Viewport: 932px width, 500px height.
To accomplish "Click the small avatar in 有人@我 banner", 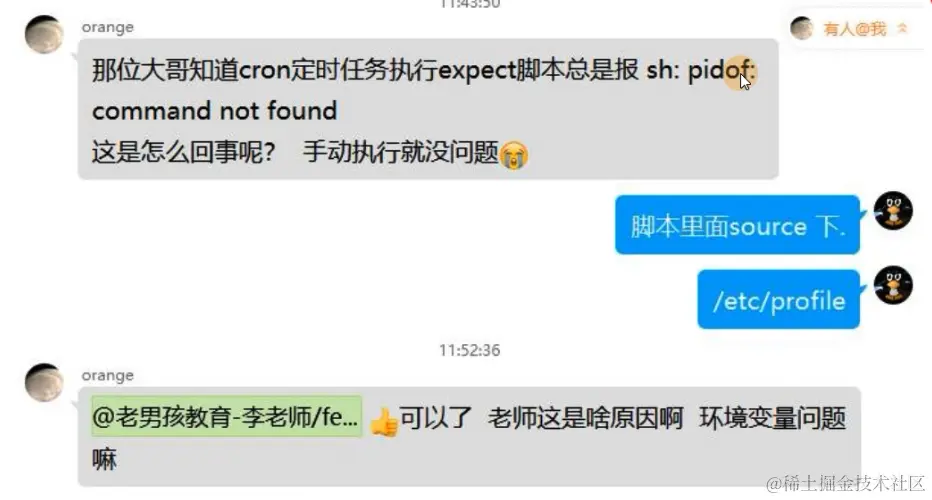I will click(x=801, y=28).
